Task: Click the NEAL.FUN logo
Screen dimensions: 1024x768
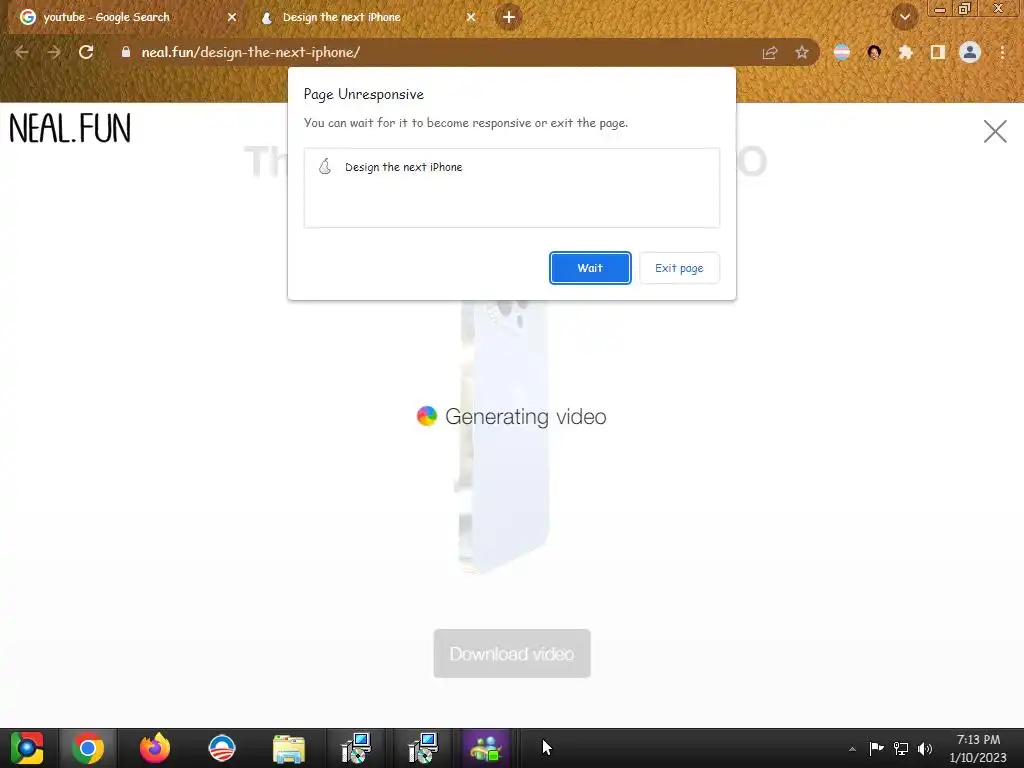Action: click(70, 128)
